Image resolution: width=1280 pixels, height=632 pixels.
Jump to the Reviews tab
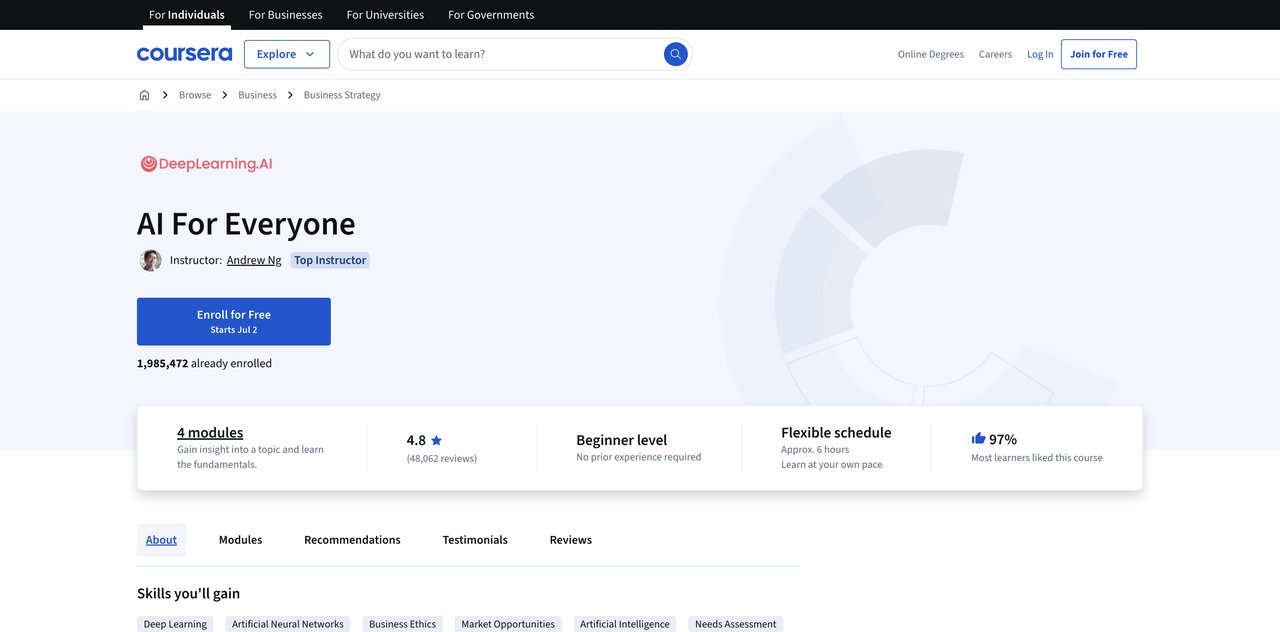(571, 540)
